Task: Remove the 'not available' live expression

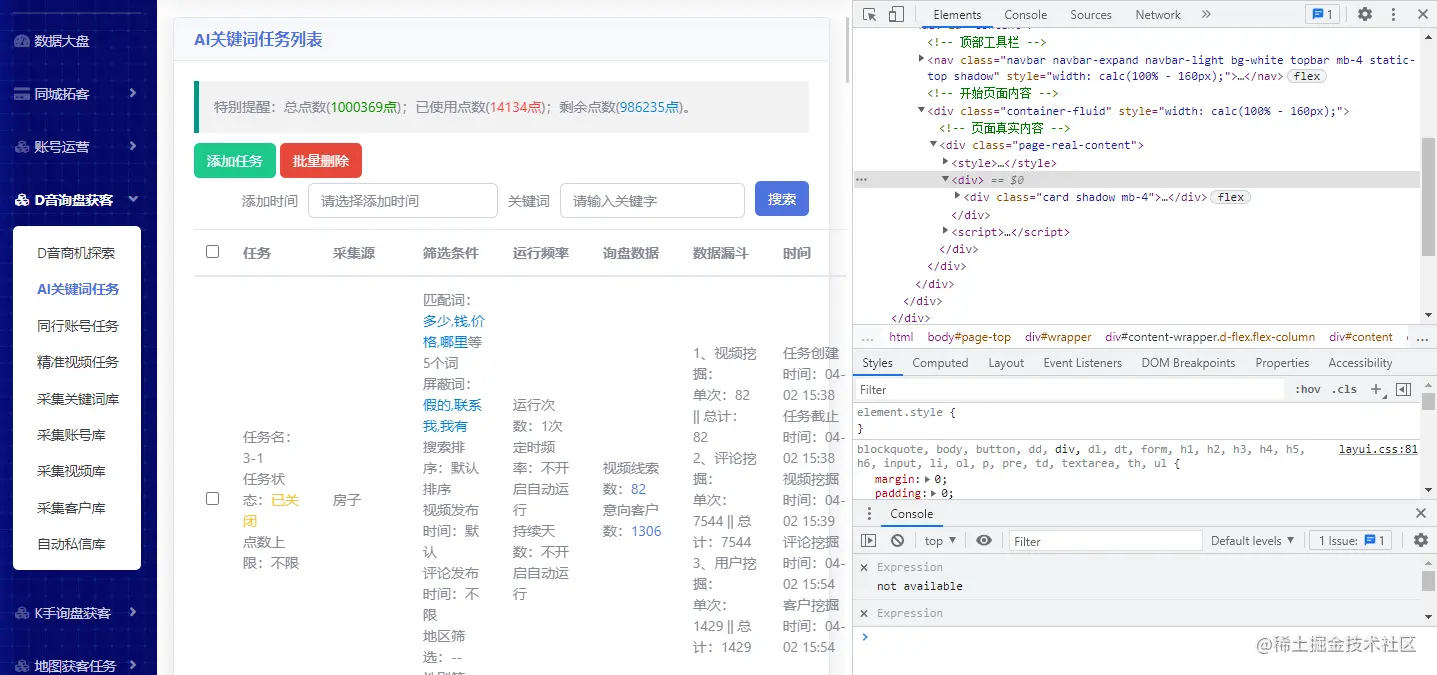Action: pos(864,567)
